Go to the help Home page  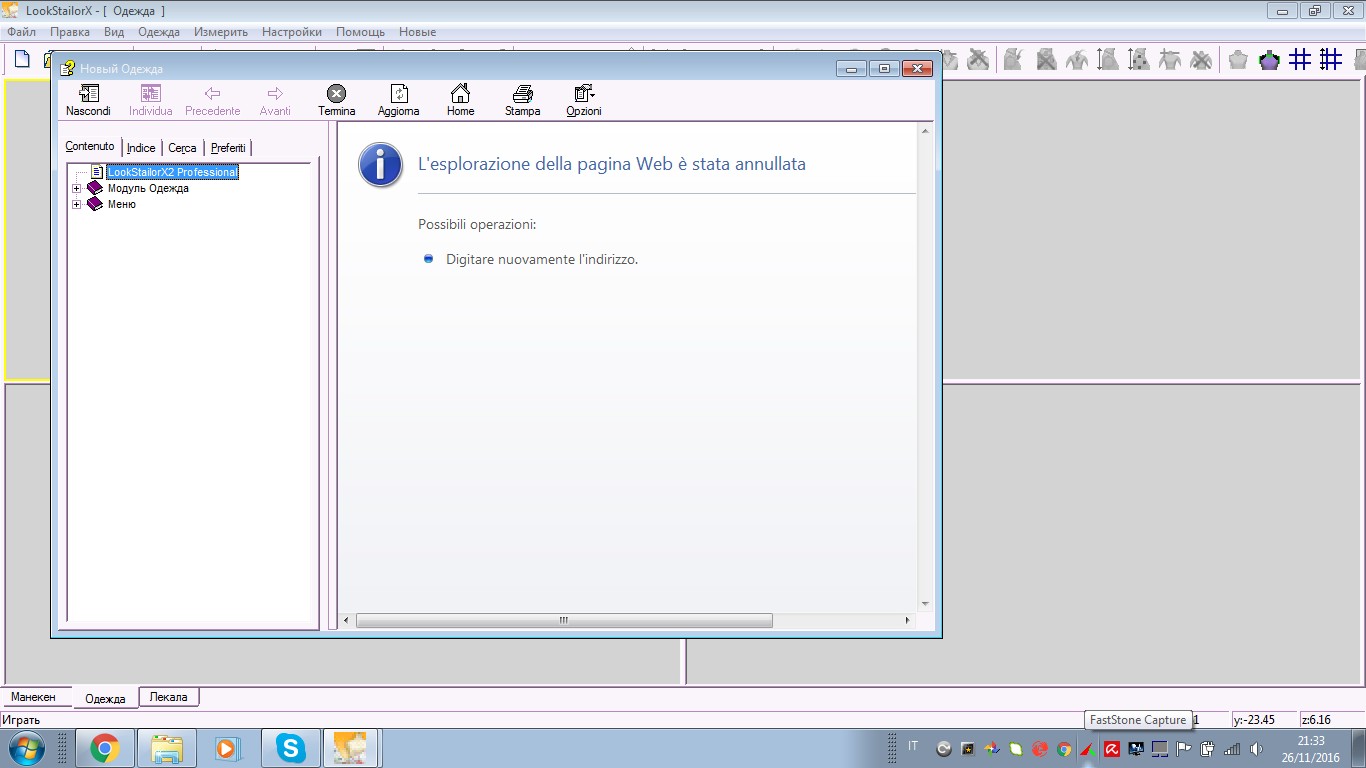(460, 100)
